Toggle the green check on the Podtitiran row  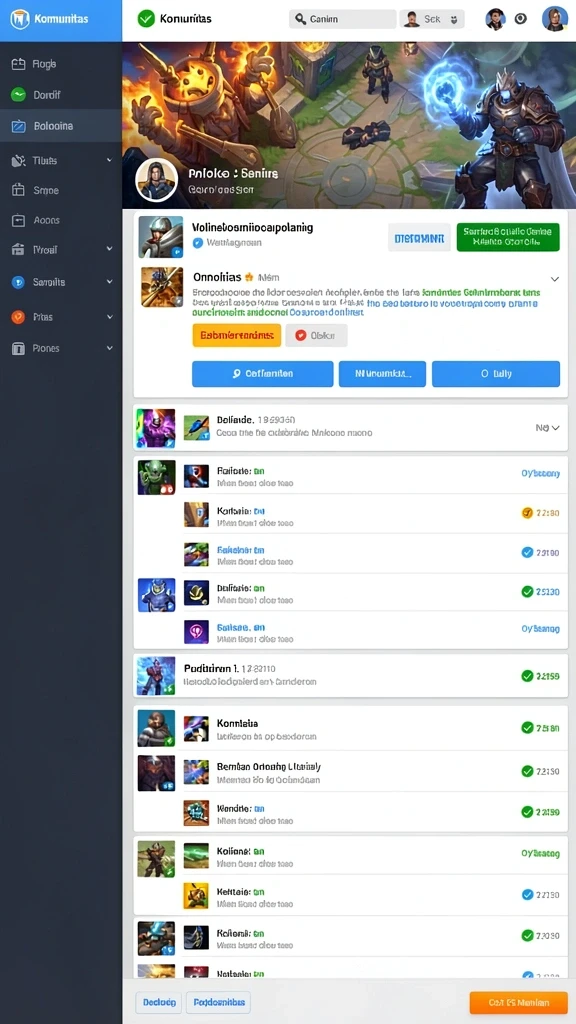click(528, 676)
